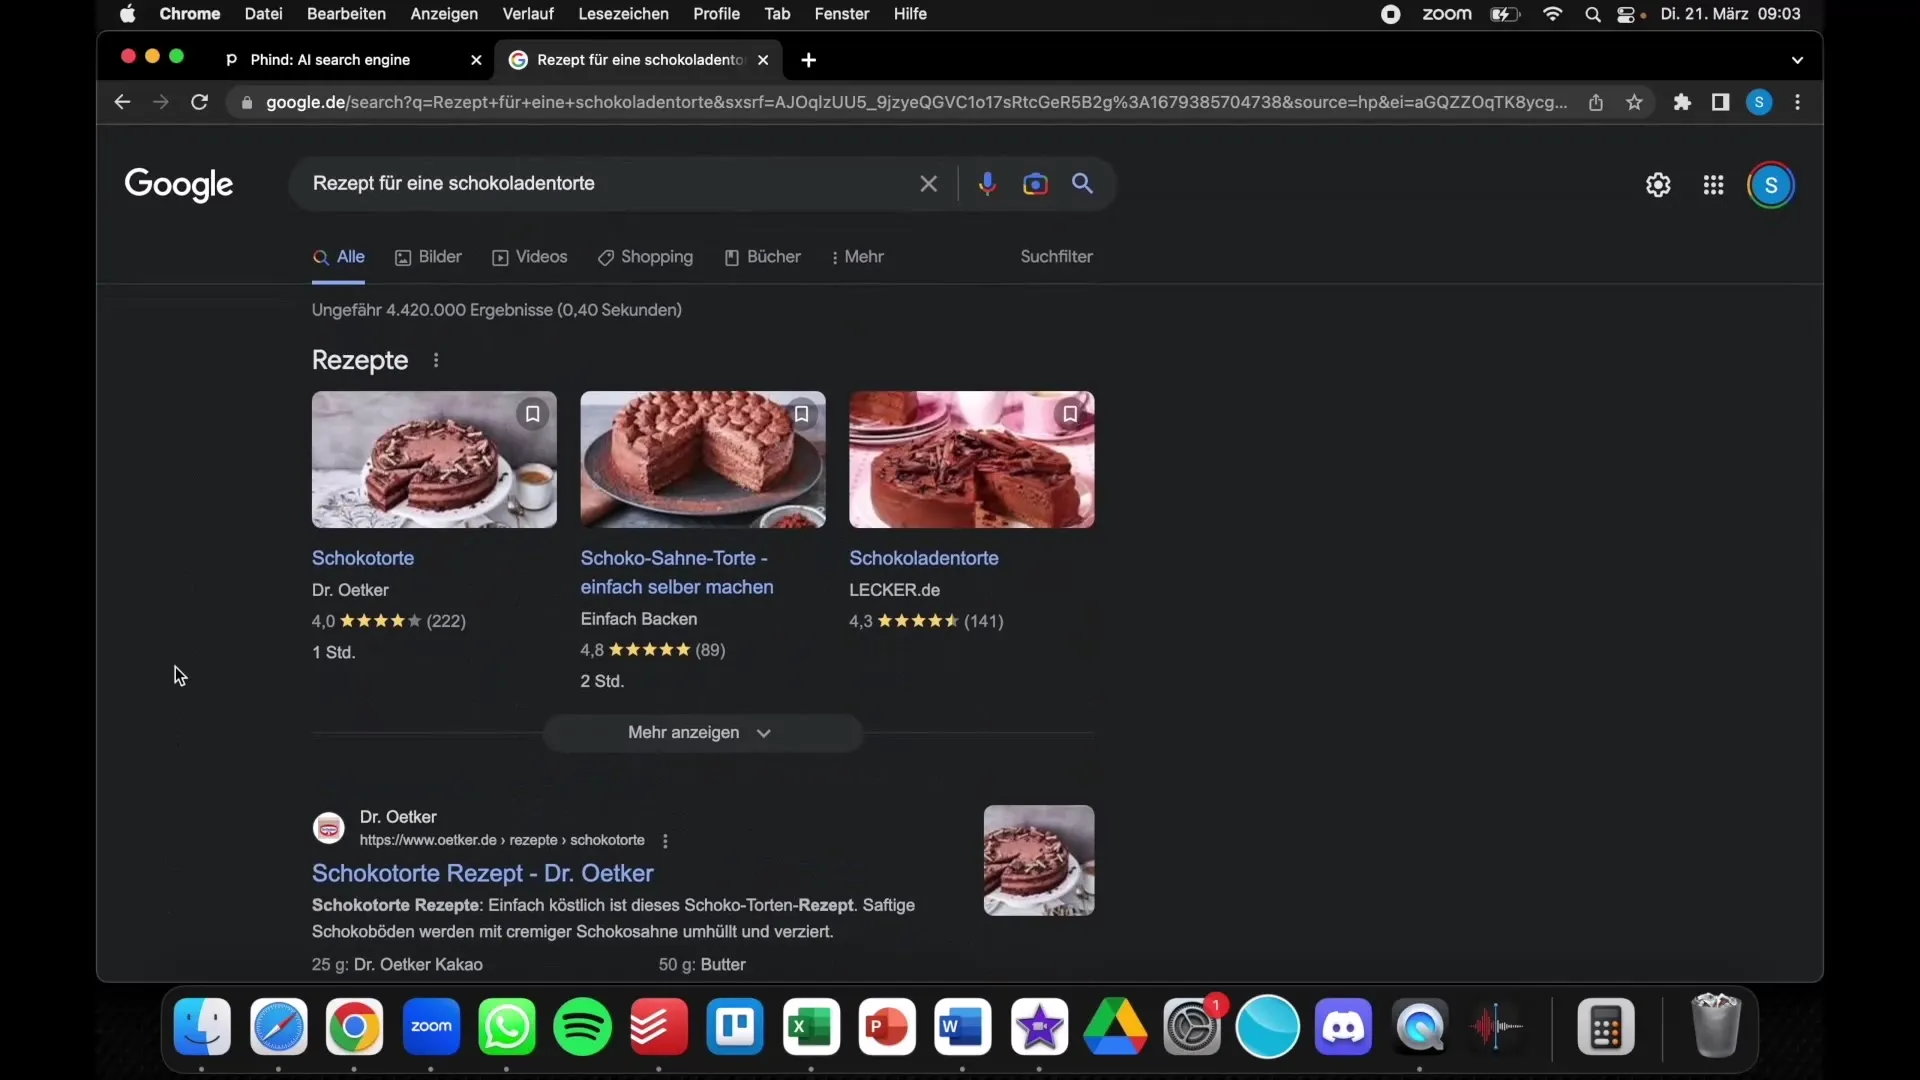Save the Schoko-Sahne-Torte recipe bookmark
This screenshot has height=1080, width=1920.
(801, 414)
